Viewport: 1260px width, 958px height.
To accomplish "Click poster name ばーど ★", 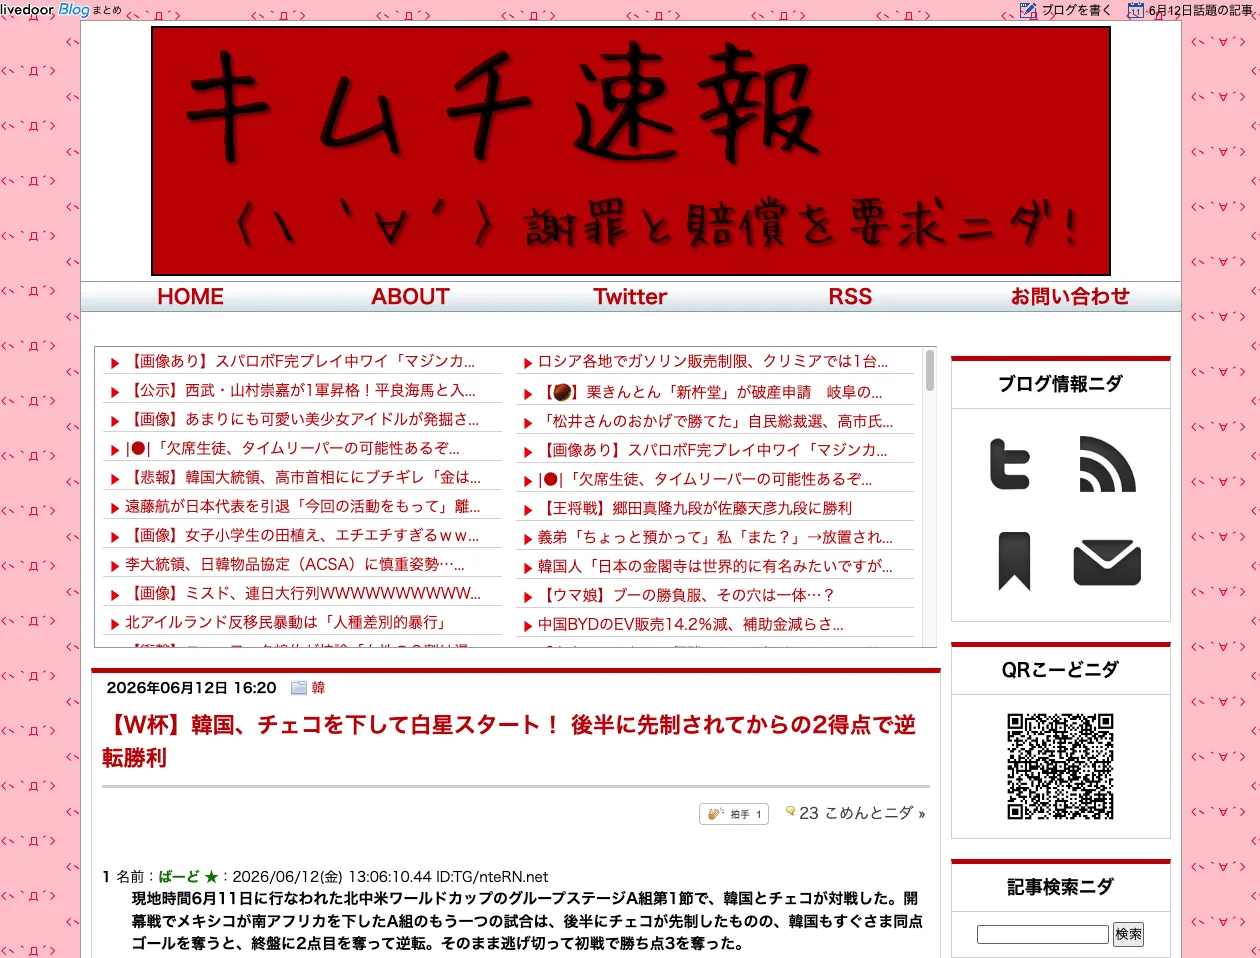I will pos(188,877).
